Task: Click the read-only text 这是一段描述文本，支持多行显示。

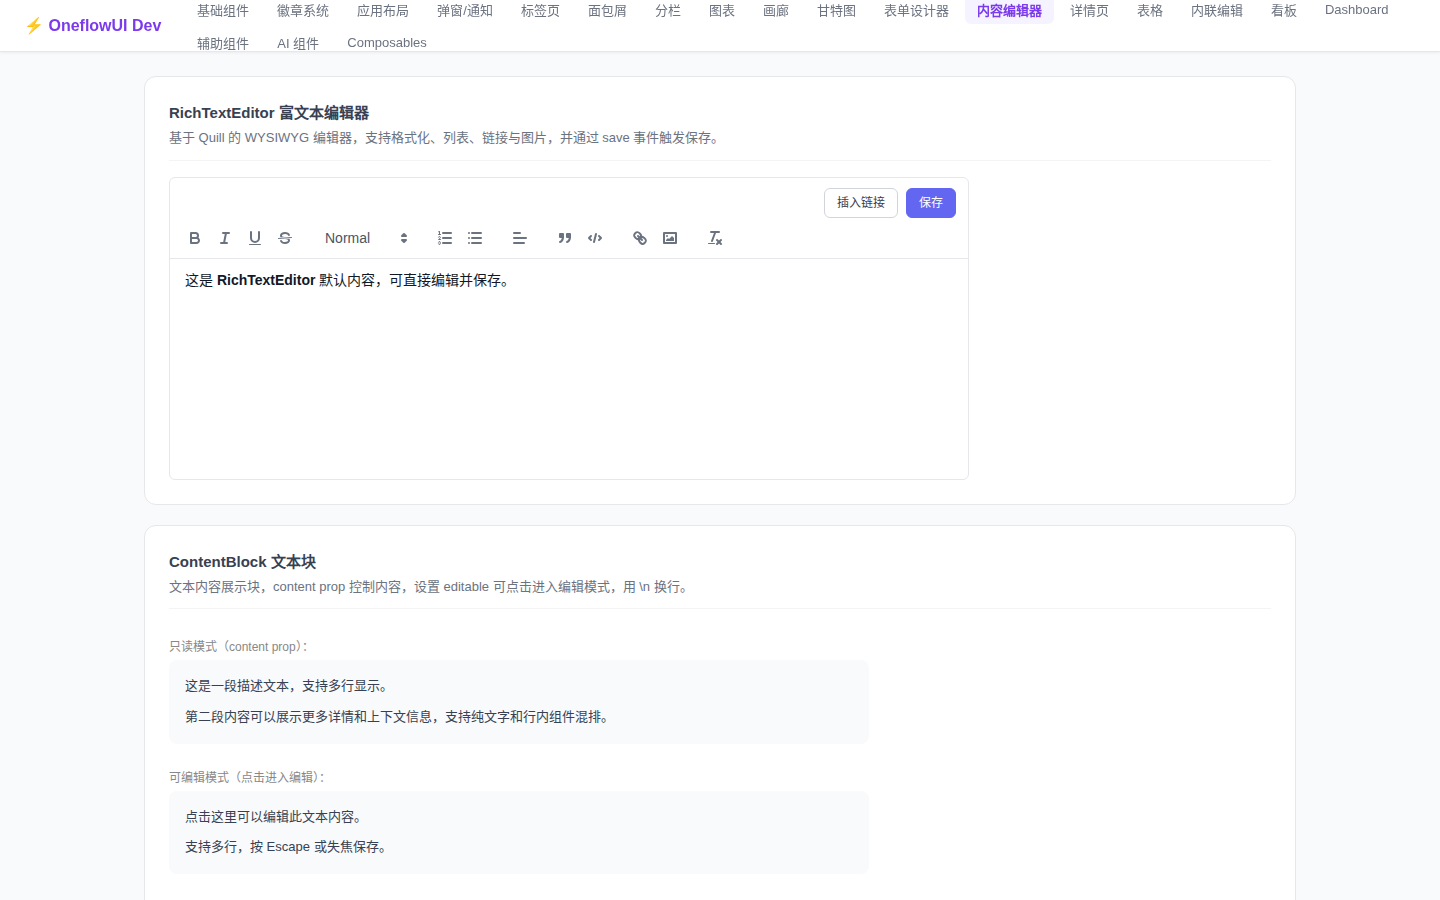Action: (x=289, y=686)
